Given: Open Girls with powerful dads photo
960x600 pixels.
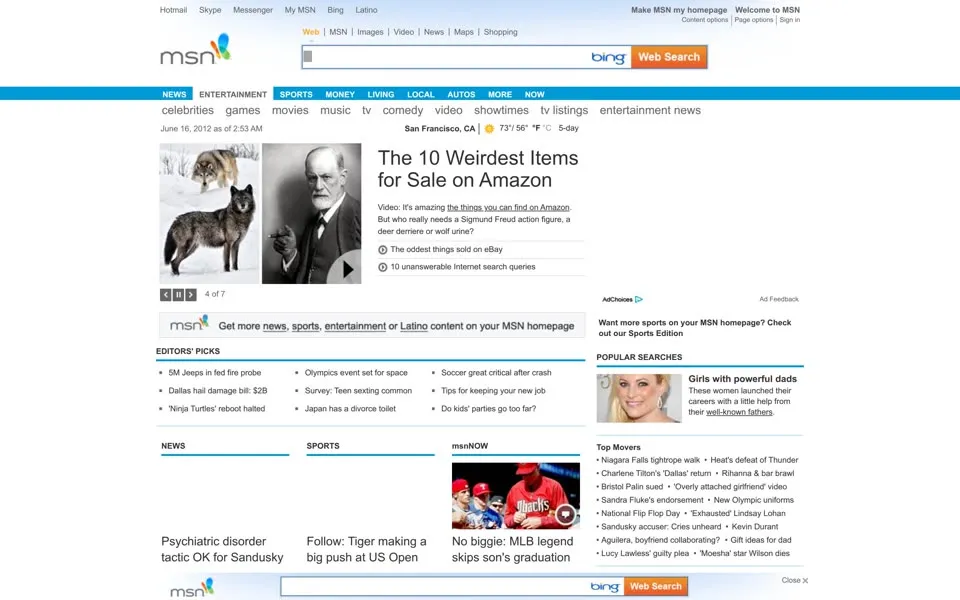Looking at the screenshot, I should [639, 399].
